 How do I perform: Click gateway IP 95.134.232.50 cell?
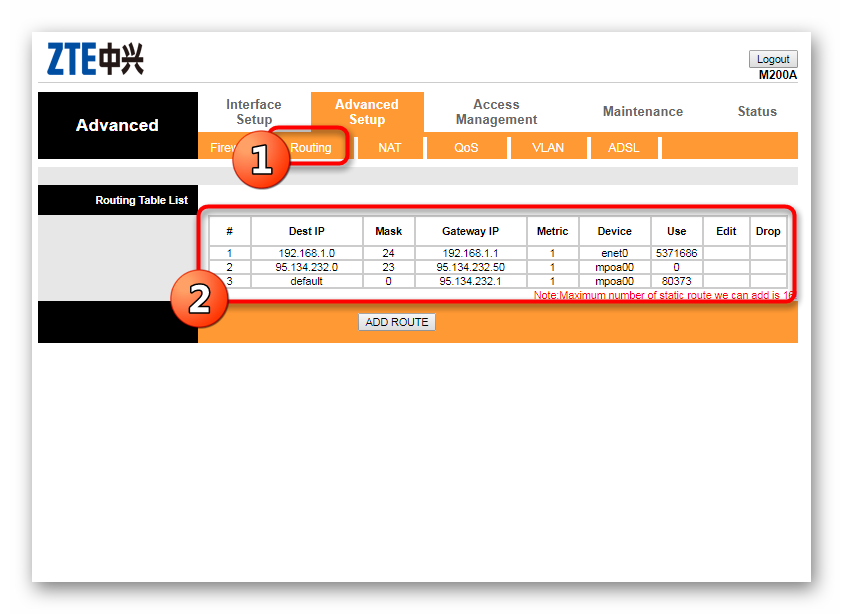tap(470, 267)
